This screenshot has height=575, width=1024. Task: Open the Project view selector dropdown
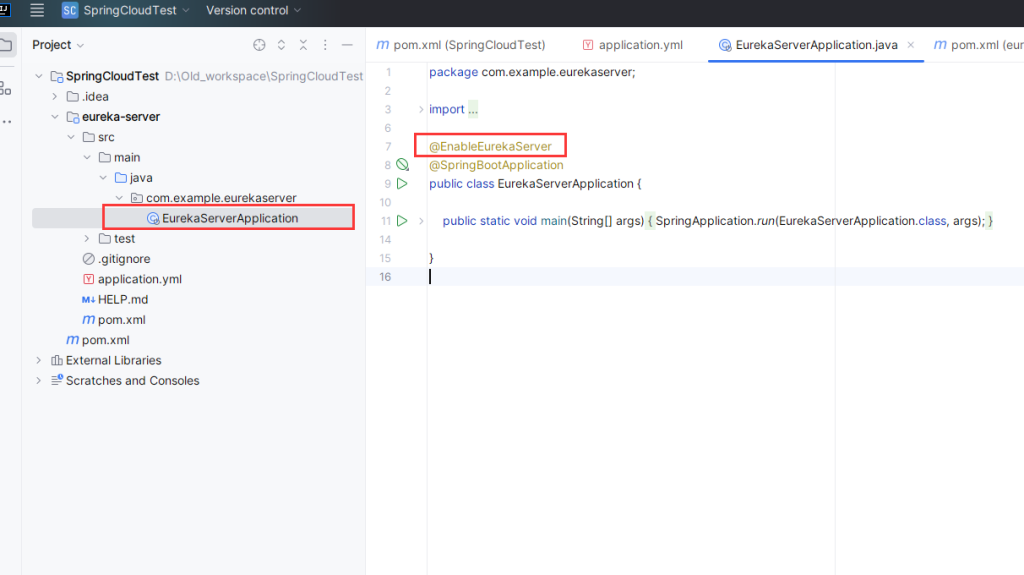(58, 45)
